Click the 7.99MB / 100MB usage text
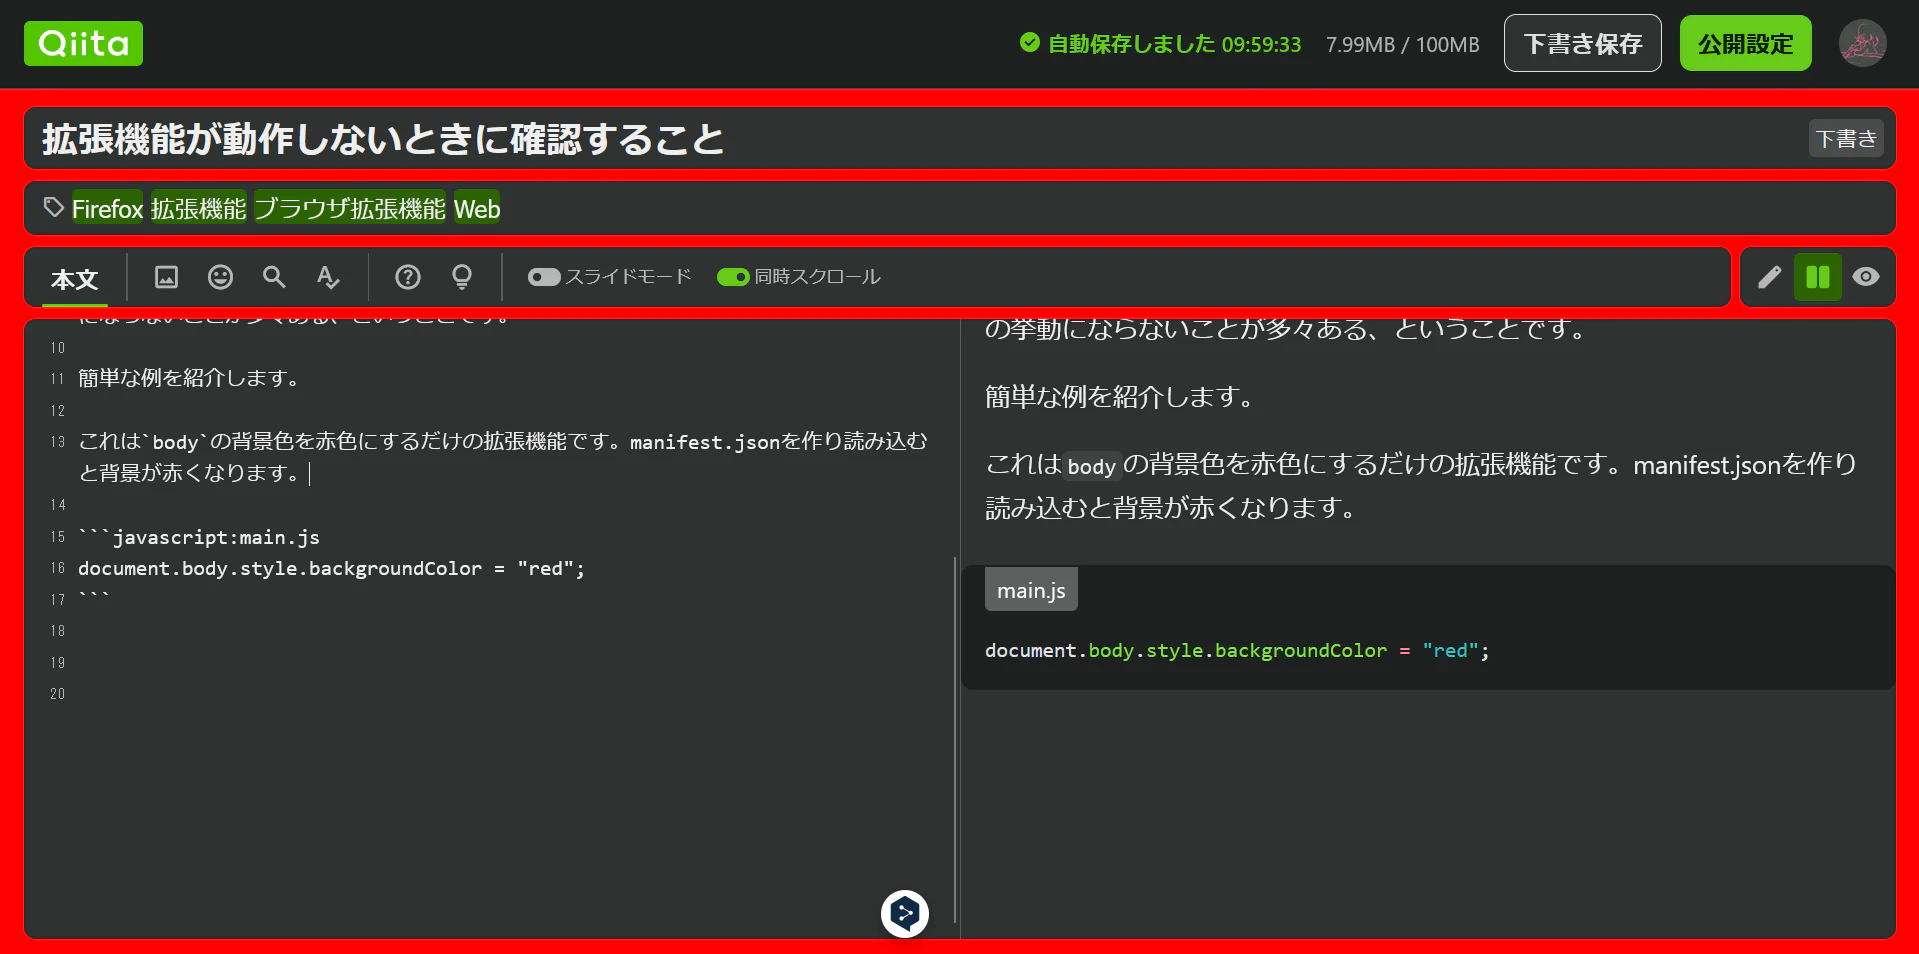The image size is (1919, 954). click(1402, 44)
